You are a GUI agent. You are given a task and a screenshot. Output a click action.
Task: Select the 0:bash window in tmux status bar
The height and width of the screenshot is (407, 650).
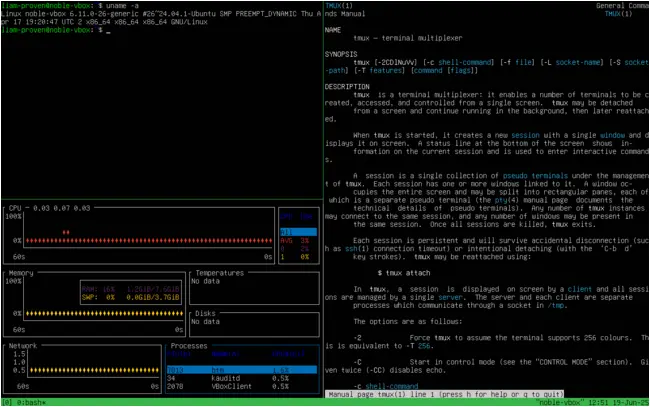[31, 402]
